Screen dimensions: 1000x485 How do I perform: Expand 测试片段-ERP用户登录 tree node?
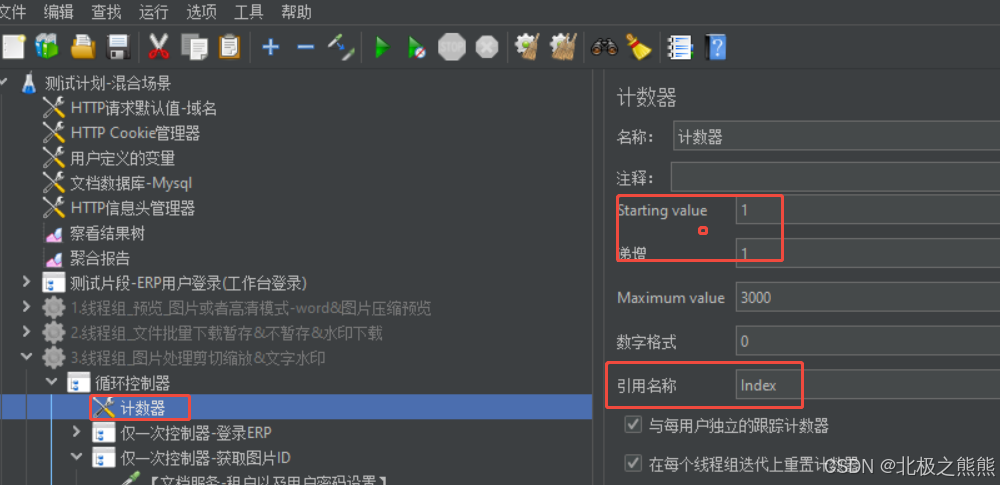click(x=26, y=281)
